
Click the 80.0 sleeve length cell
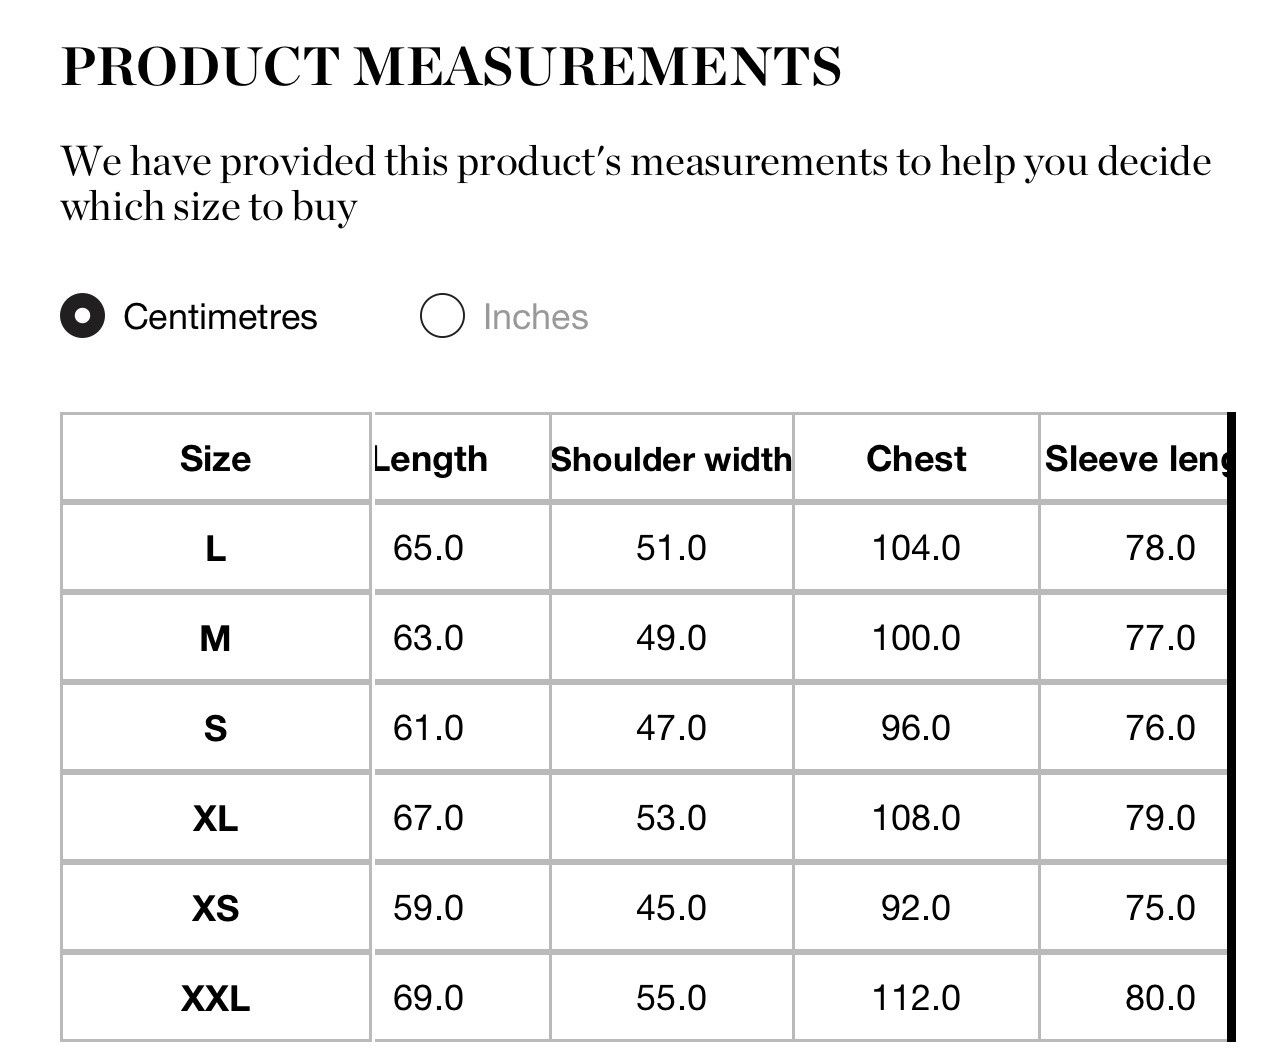[x=1134, y=998]
